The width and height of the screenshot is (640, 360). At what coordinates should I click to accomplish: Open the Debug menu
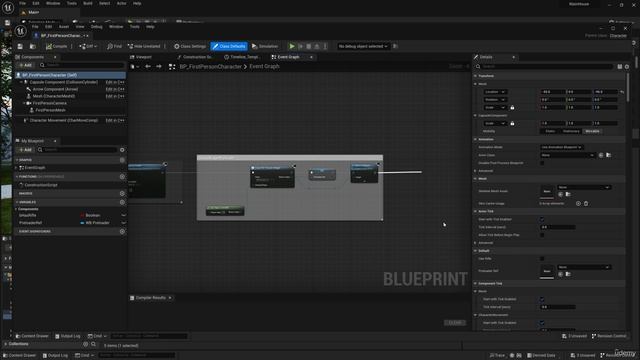click(97, 27)
